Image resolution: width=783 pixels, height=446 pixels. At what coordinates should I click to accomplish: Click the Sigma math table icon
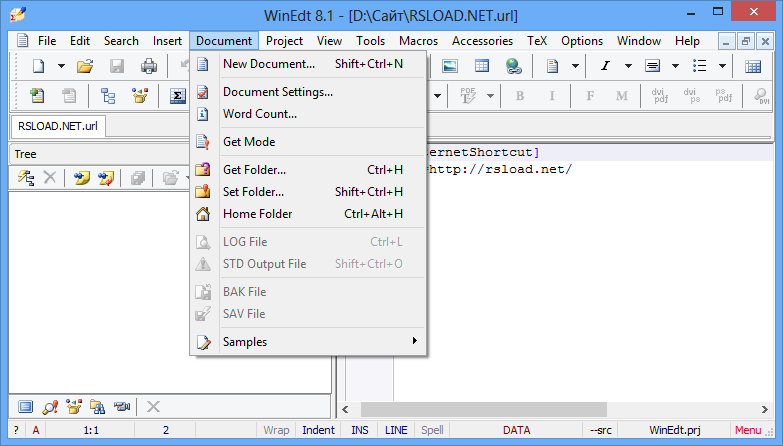coord(177,95)
